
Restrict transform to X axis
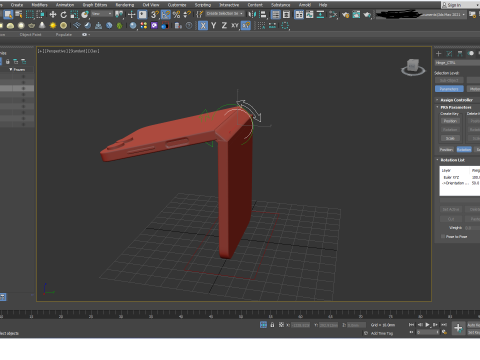point(203,25)
